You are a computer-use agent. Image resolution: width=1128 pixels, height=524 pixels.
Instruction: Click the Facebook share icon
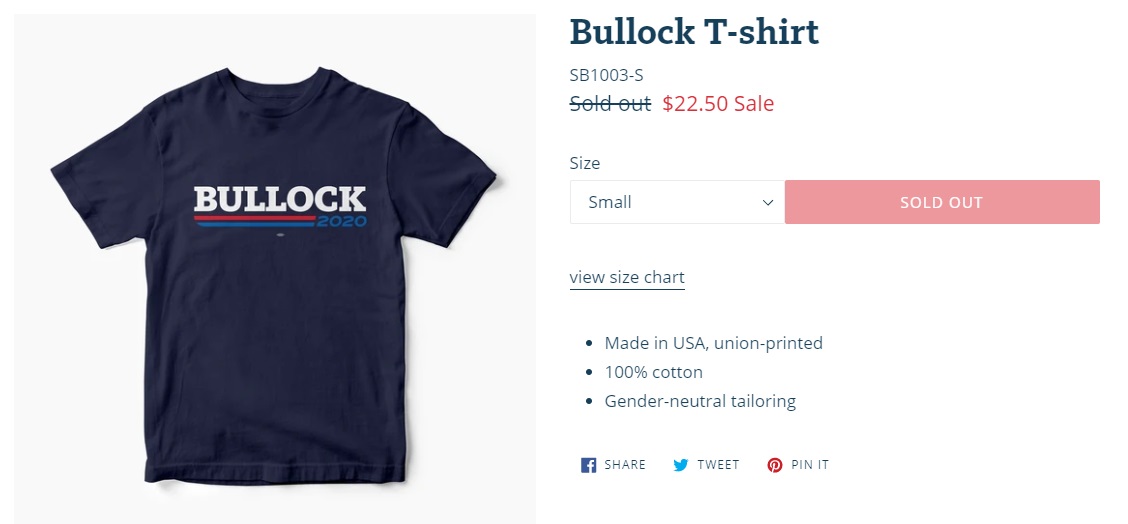tap(588, 465)
